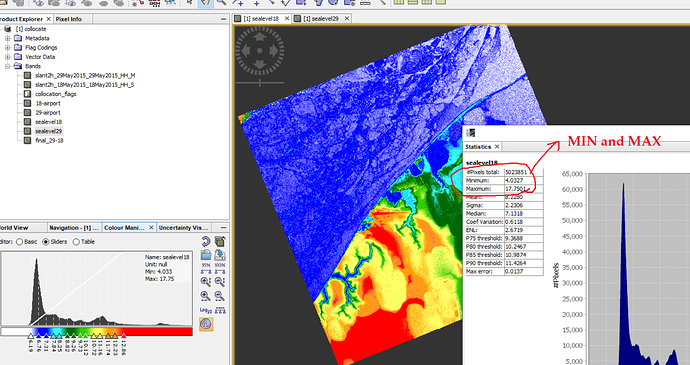Image resolution: width=690 pixels, height=365 pixels.
Task: Switch to the sealevel29 image tab
Action: 321,18
